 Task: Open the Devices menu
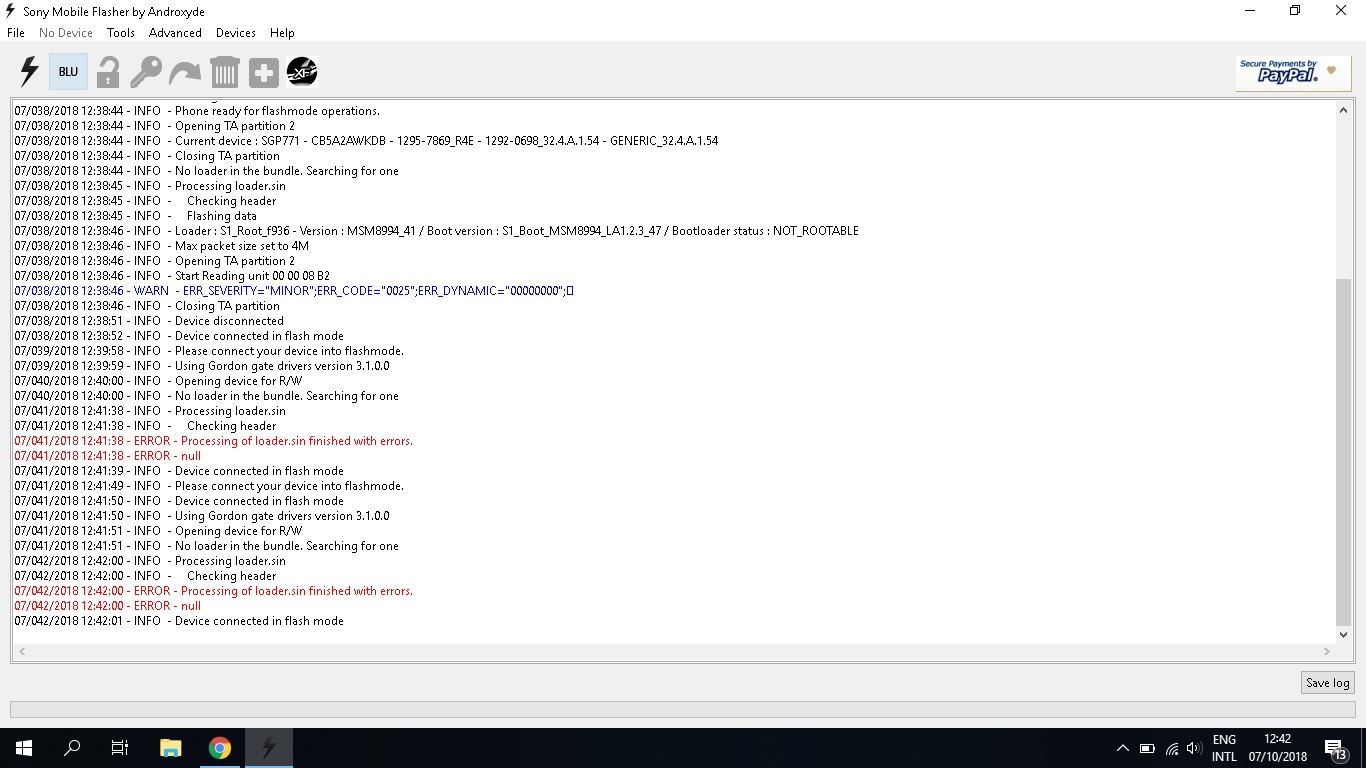(236, 33)
